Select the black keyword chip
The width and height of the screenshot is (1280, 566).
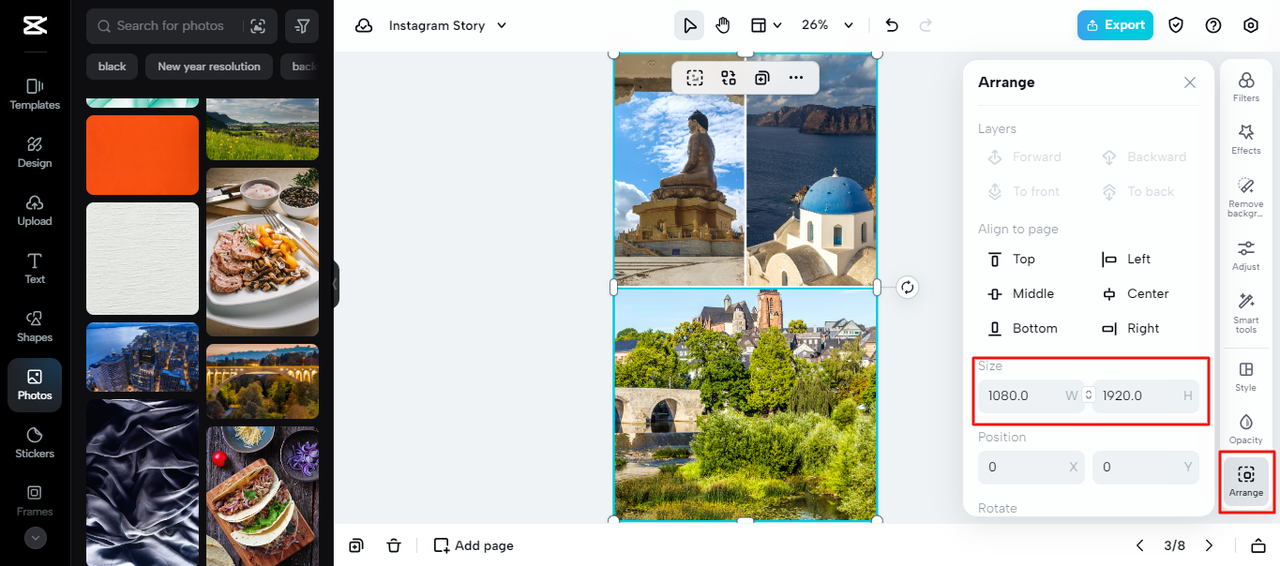[x=112, y=66]
